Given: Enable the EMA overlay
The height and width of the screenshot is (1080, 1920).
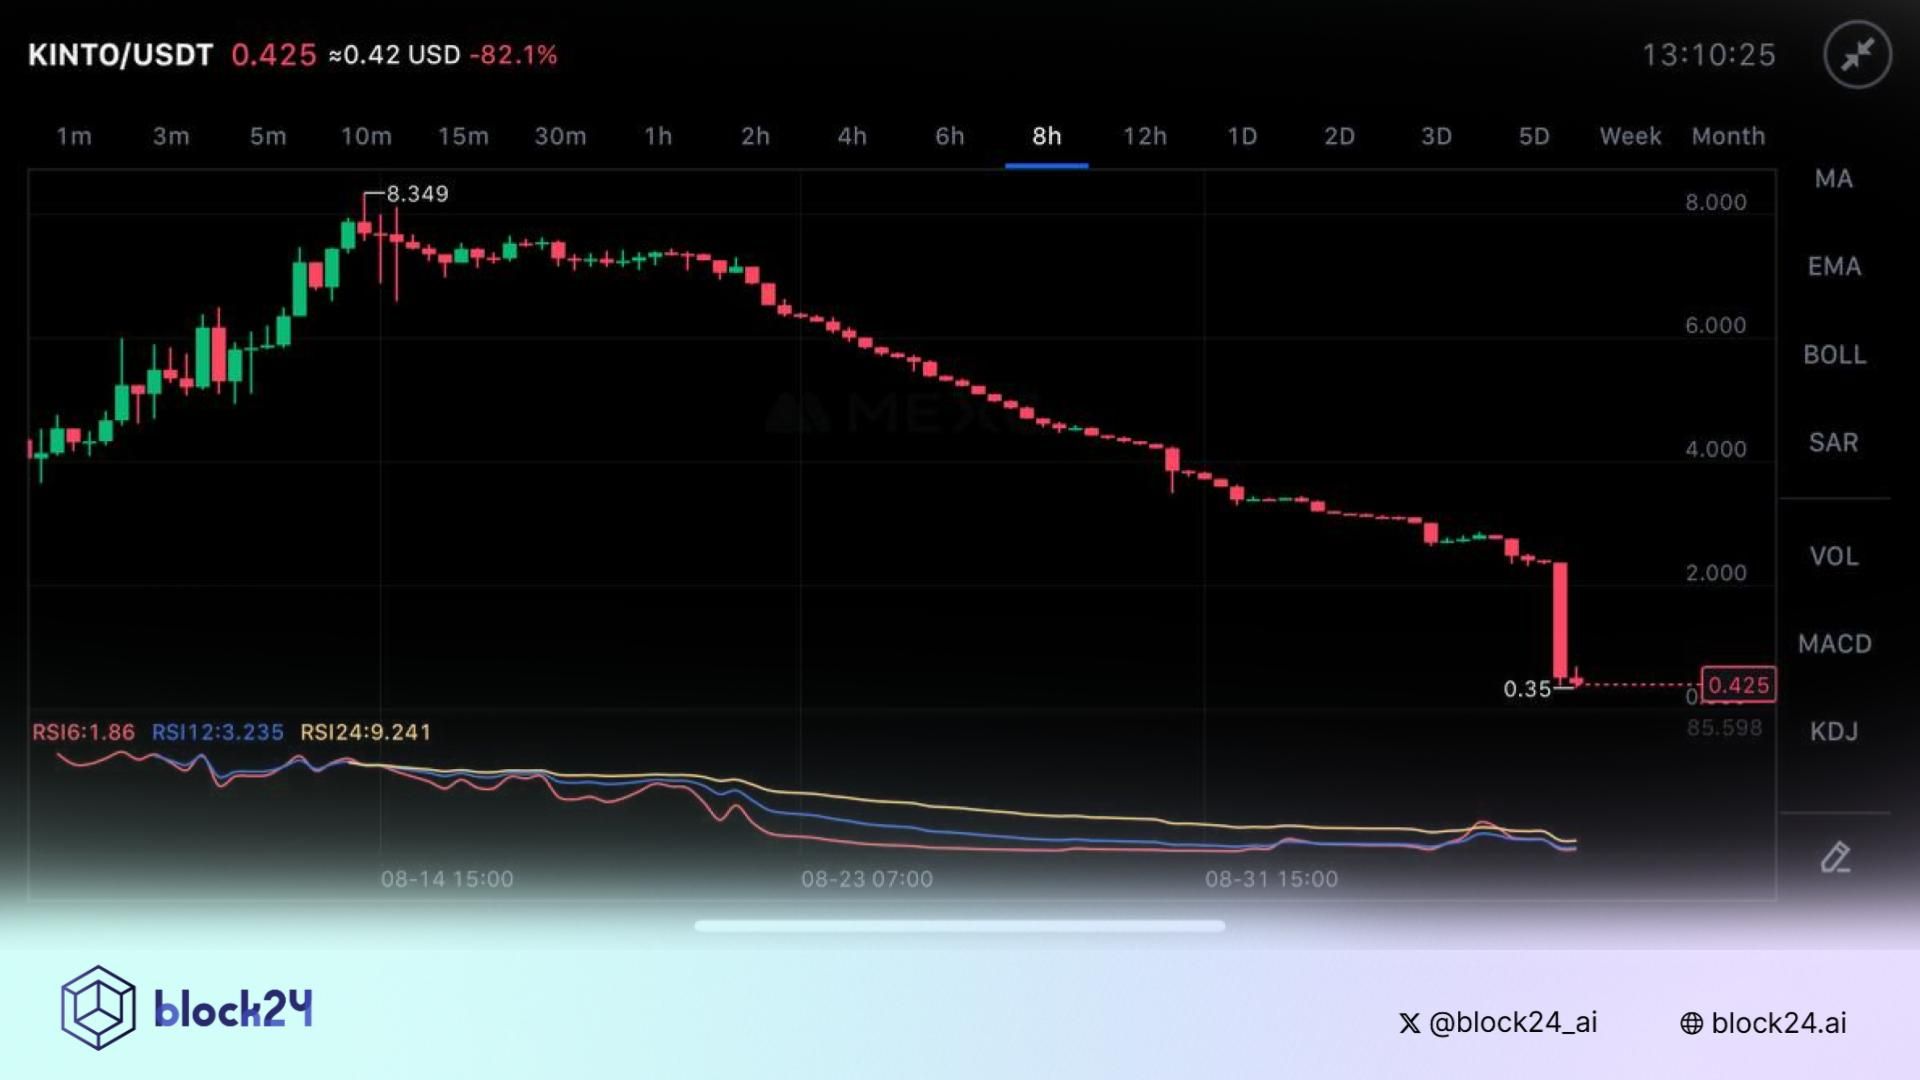Looking at the screenshot, I should [x=1835, y=266].
